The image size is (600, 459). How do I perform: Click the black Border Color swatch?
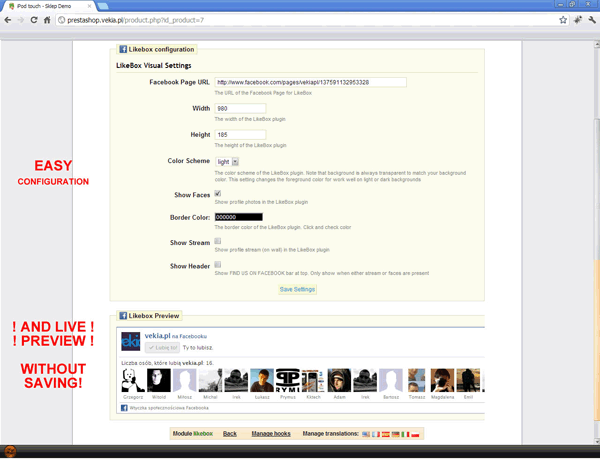tap(238, 217)
